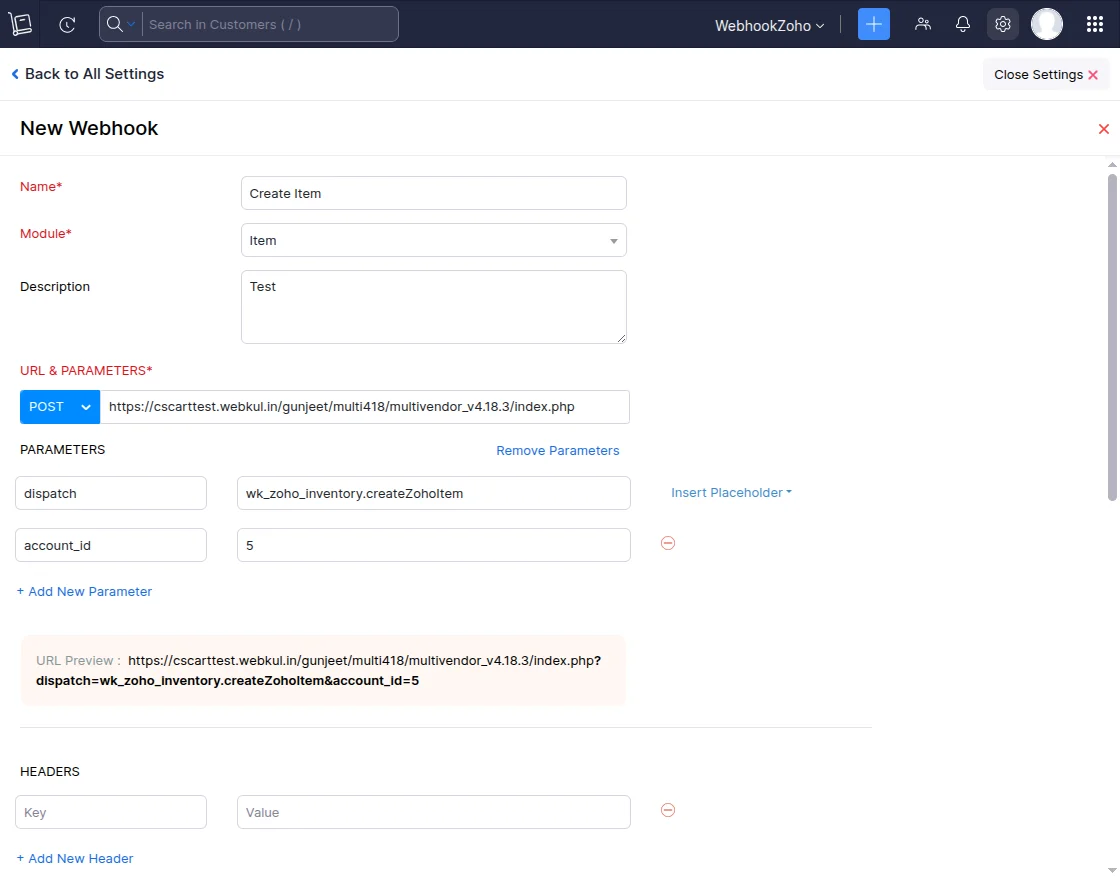Open the referral people icon
Image resolution: width=1120 pixels, height=880 pixels.
[923, 24]
